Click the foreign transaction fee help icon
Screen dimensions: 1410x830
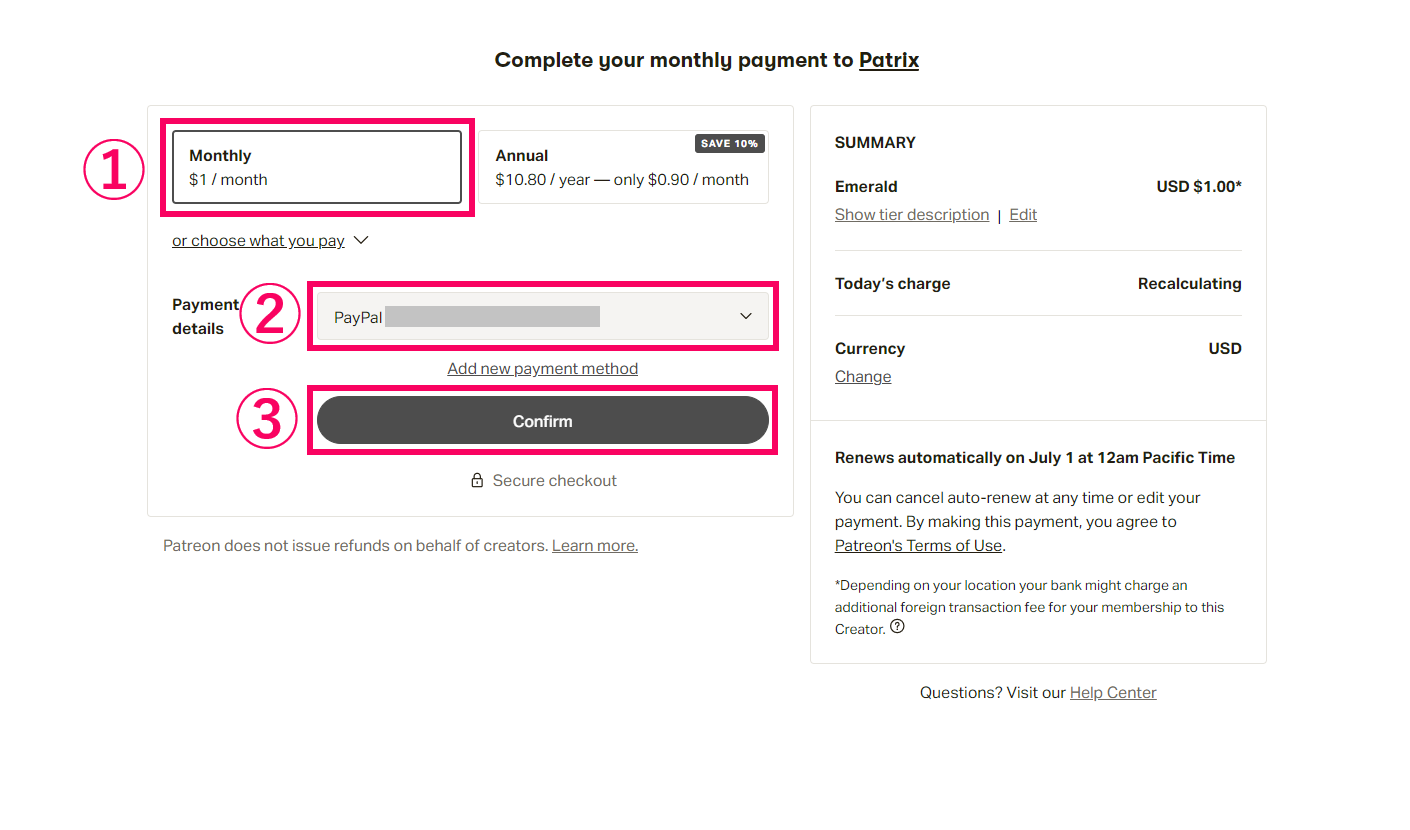[897, 627]
